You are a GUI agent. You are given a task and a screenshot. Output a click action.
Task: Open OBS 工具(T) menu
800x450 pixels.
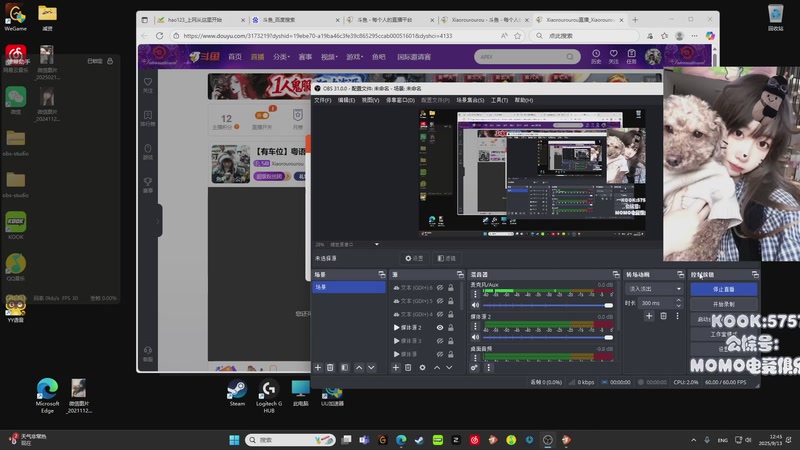click(499, 100)
